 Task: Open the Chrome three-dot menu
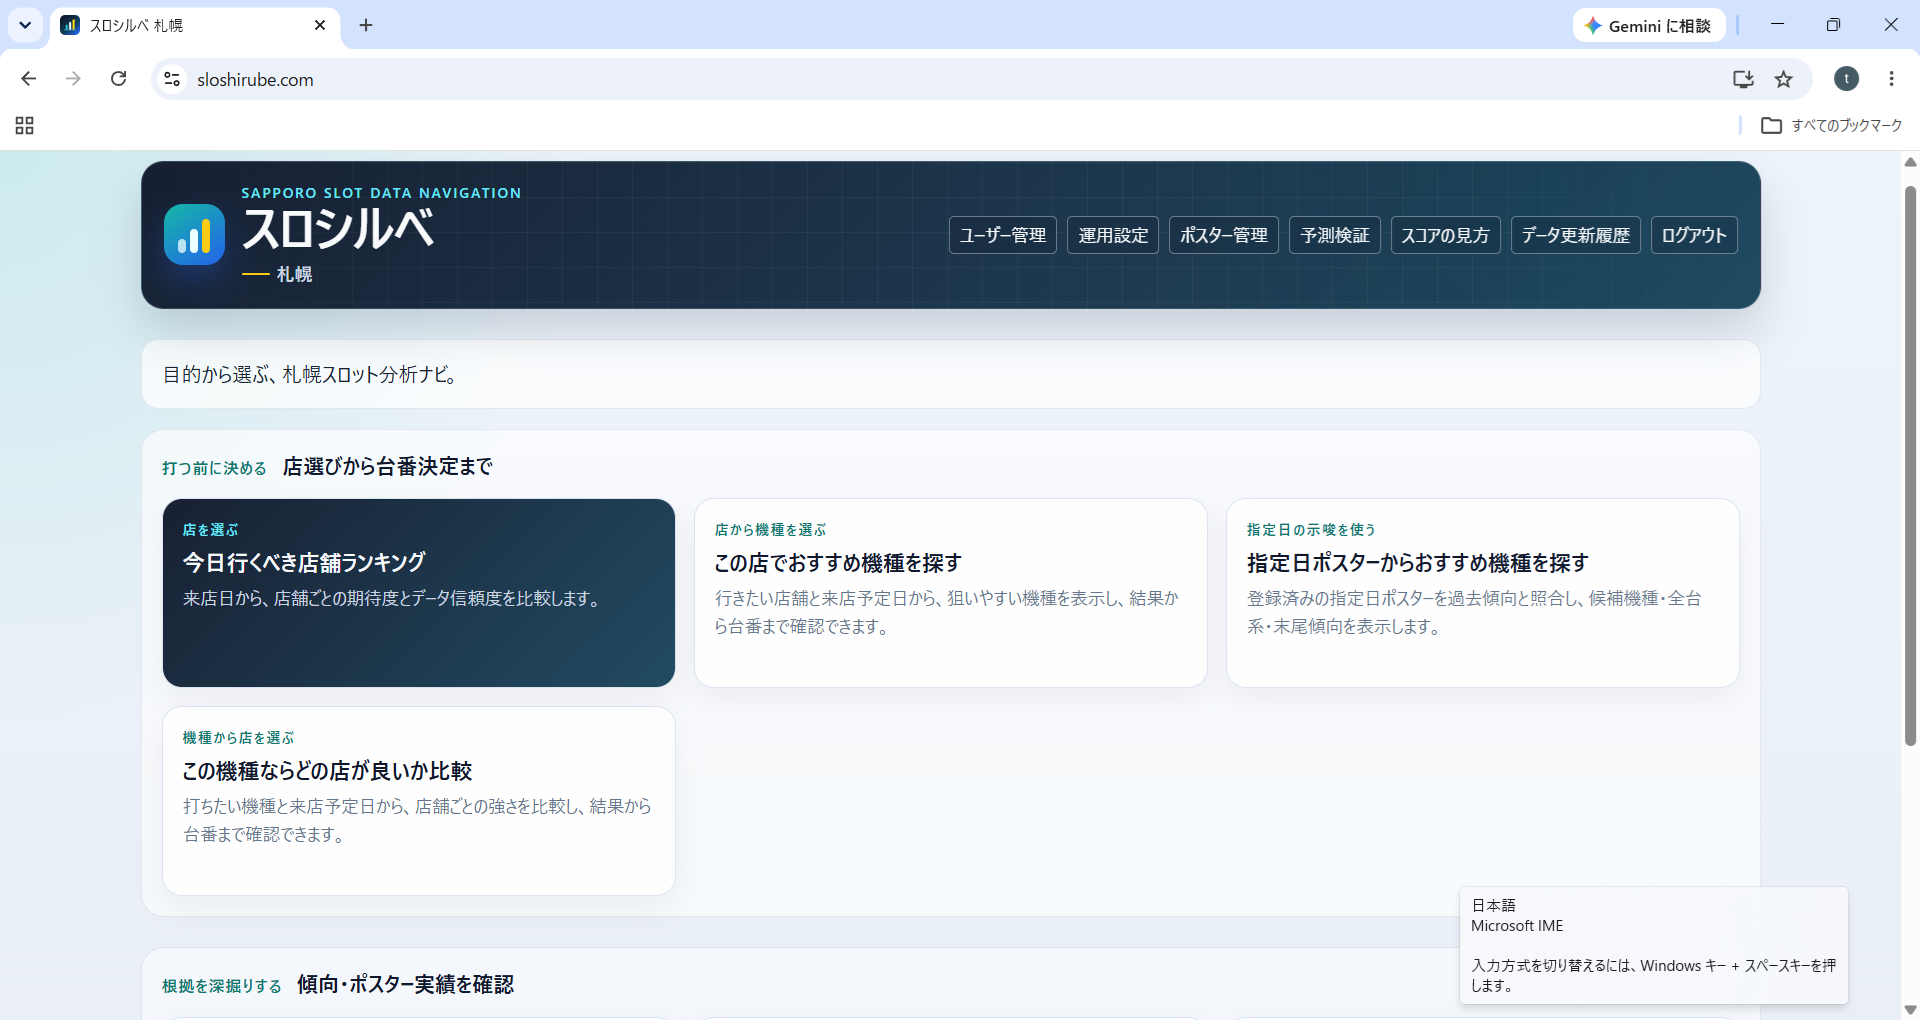(x=1891, y=79)
